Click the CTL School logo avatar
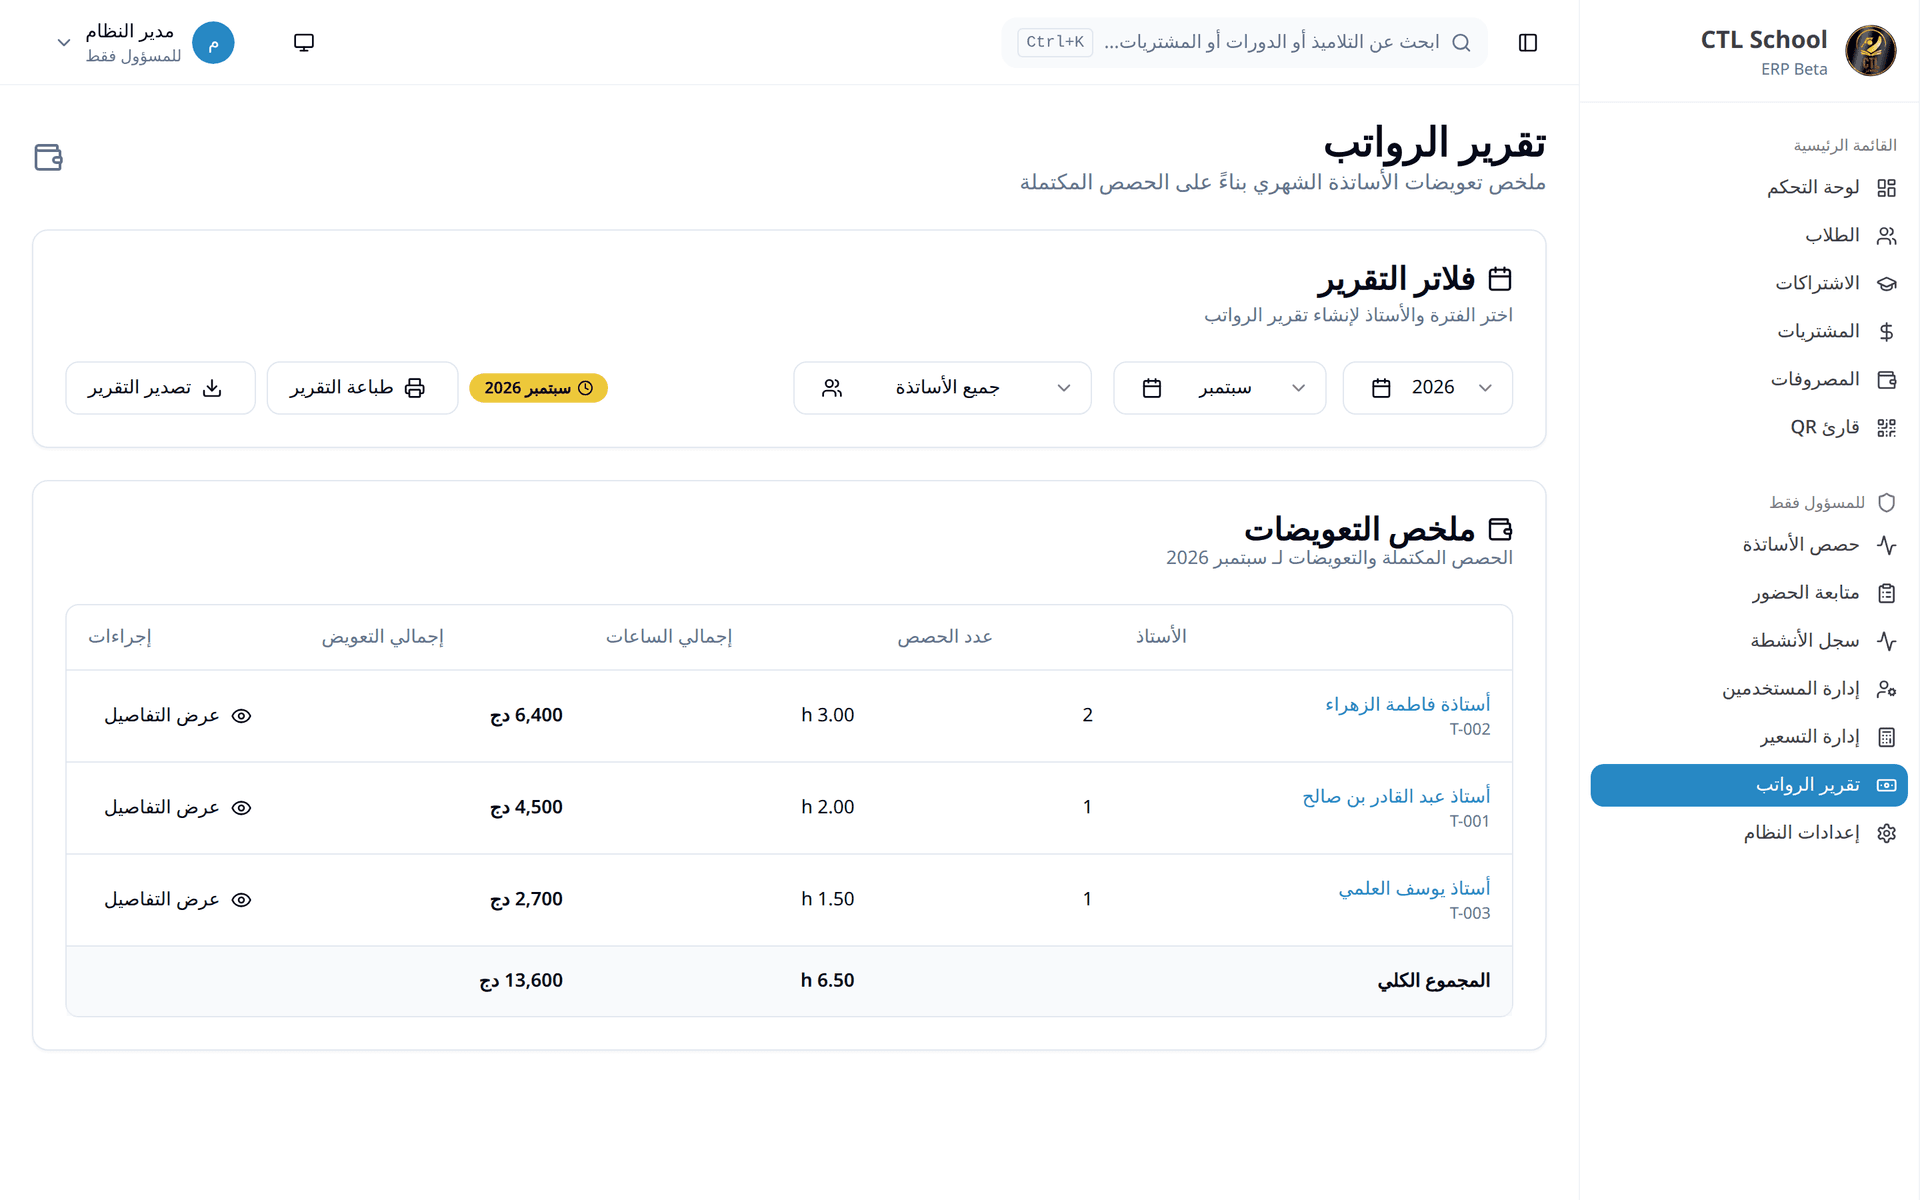The height and width of the screenshot is (1200, 1920). tap(1870, 51)
